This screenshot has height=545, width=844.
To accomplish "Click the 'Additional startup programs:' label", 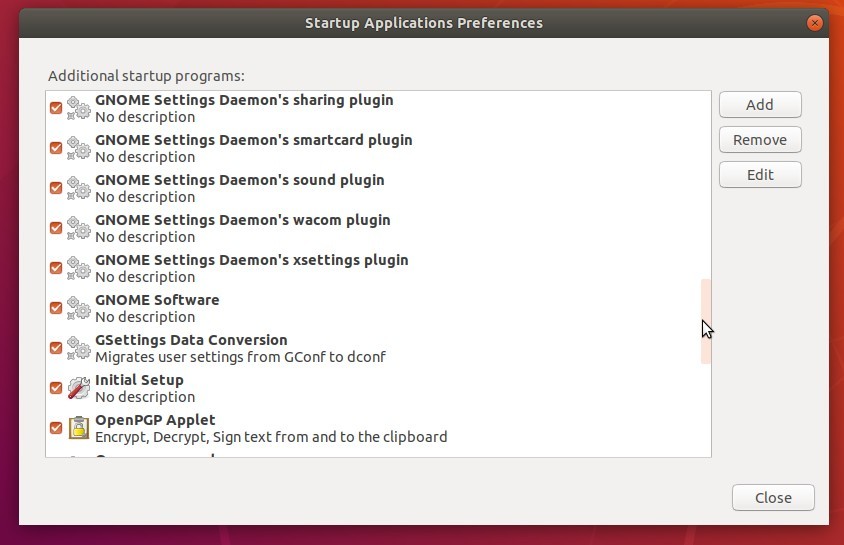I will point(146,76).
